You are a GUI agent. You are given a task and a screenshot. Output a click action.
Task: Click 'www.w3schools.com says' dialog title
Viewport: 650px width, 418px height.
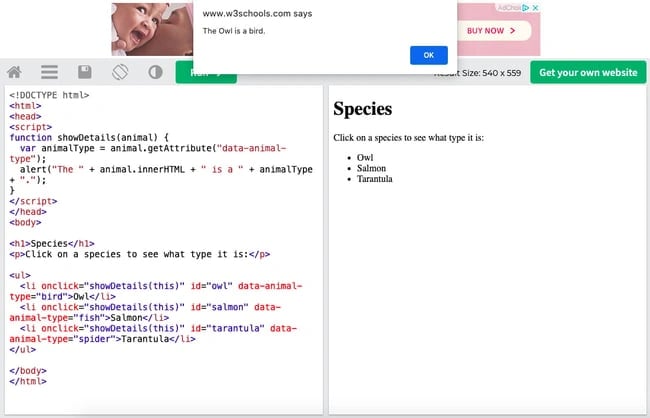click(x=257, y=14)
